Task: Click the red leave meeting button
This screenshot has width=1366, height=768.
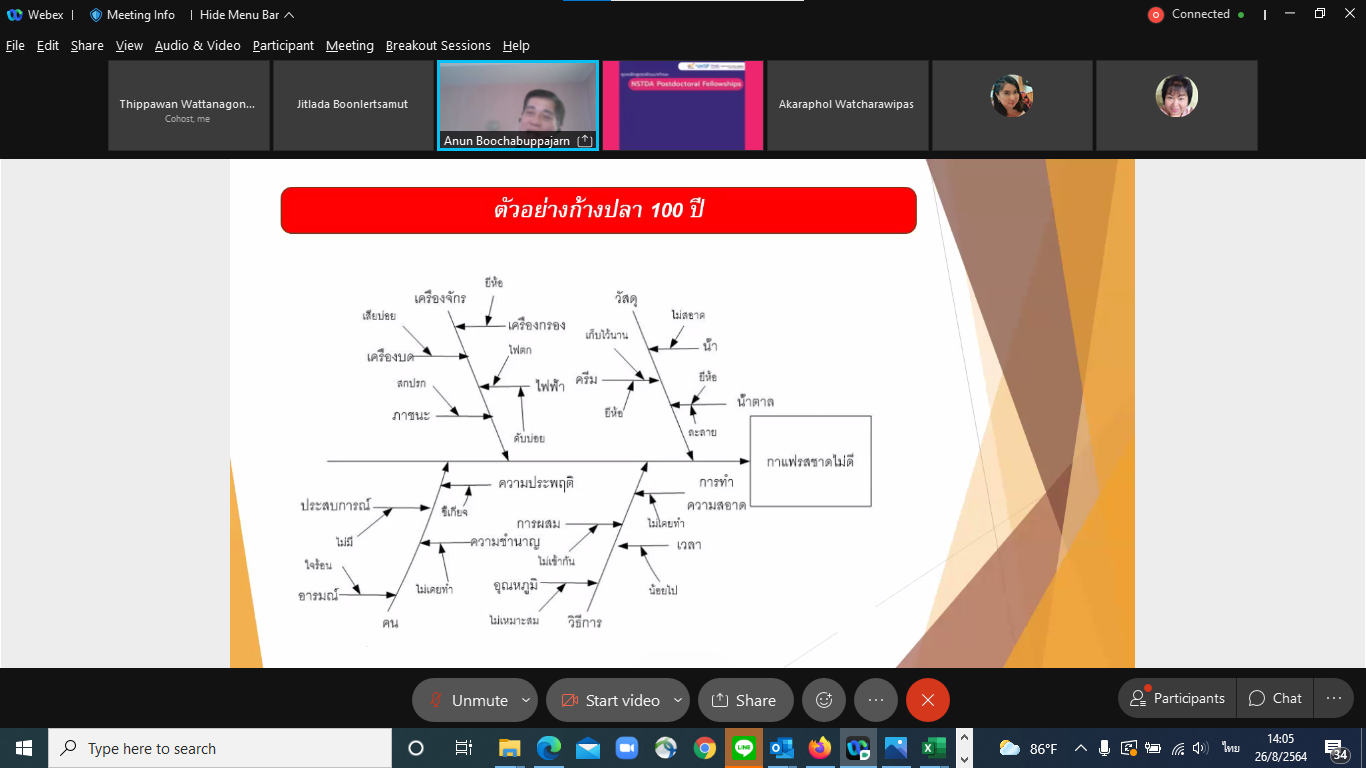Action: [928, 700]
